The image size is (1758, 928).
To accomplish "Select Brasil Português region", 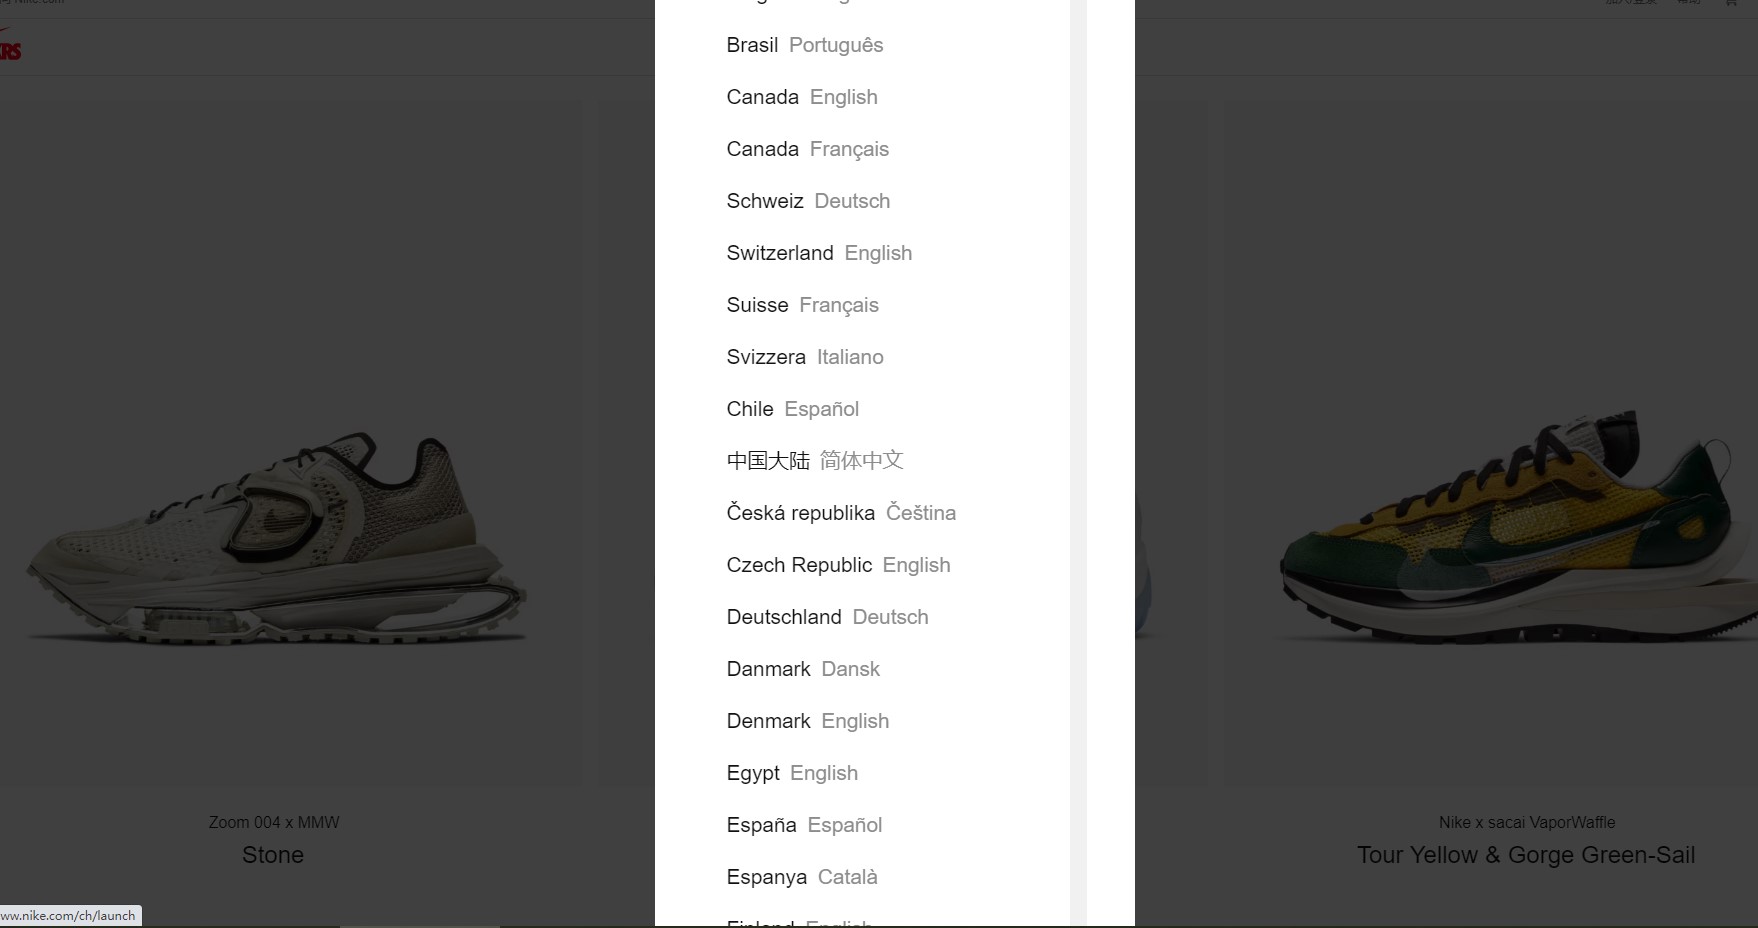I will click(804, 45).
